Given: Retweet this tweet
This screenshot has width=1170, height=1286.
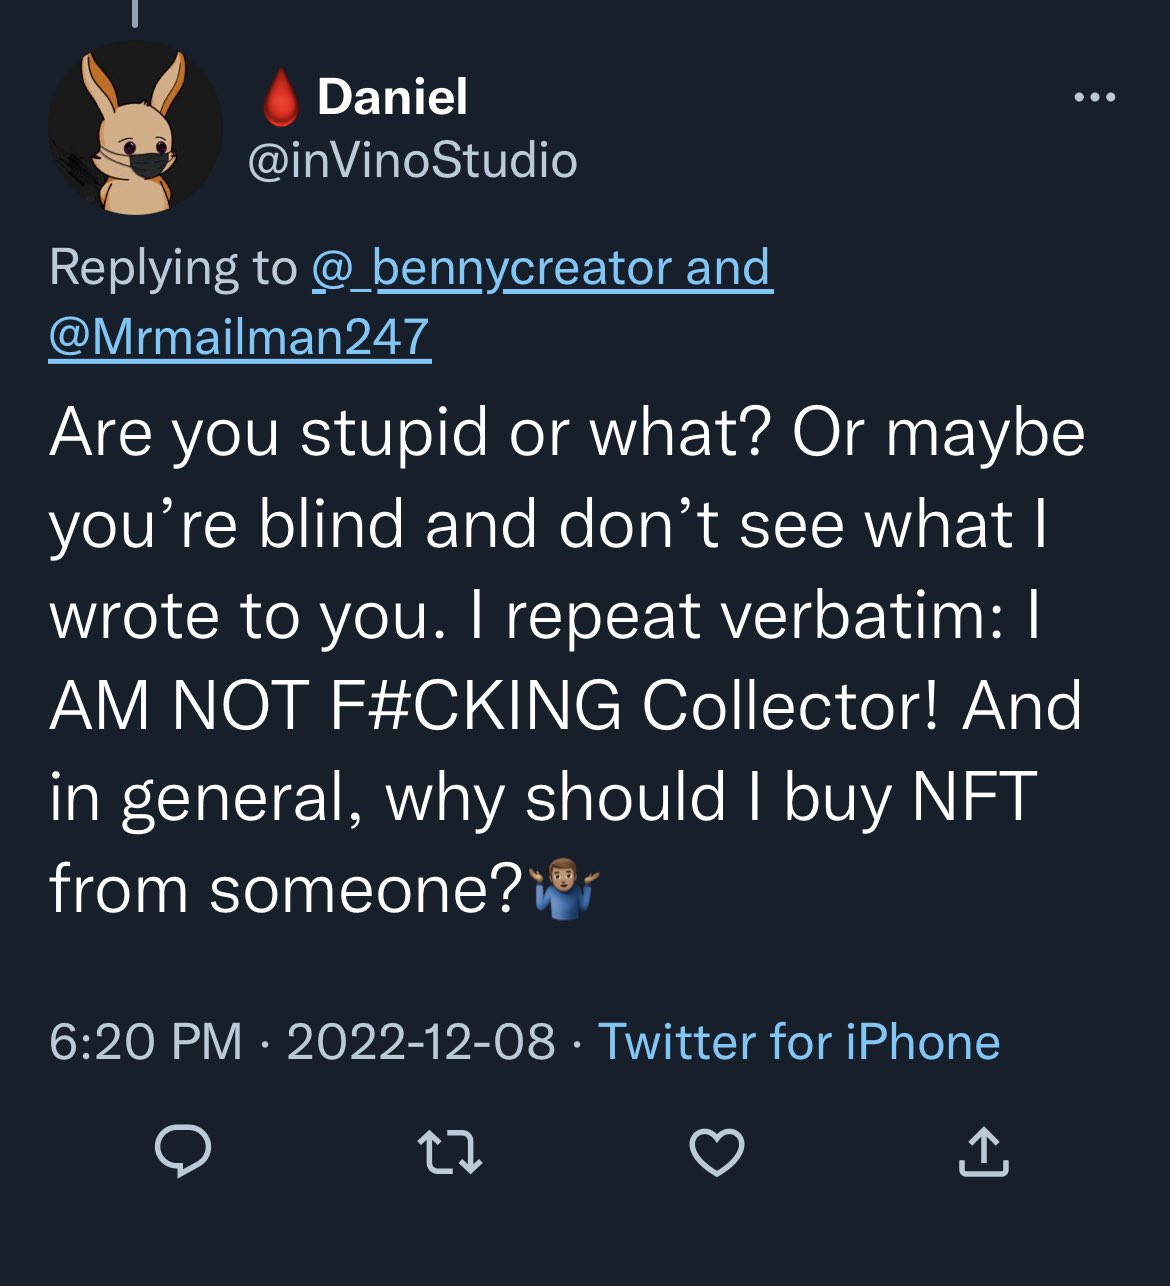Looking at the screenshot, I should coord(449,1150).
